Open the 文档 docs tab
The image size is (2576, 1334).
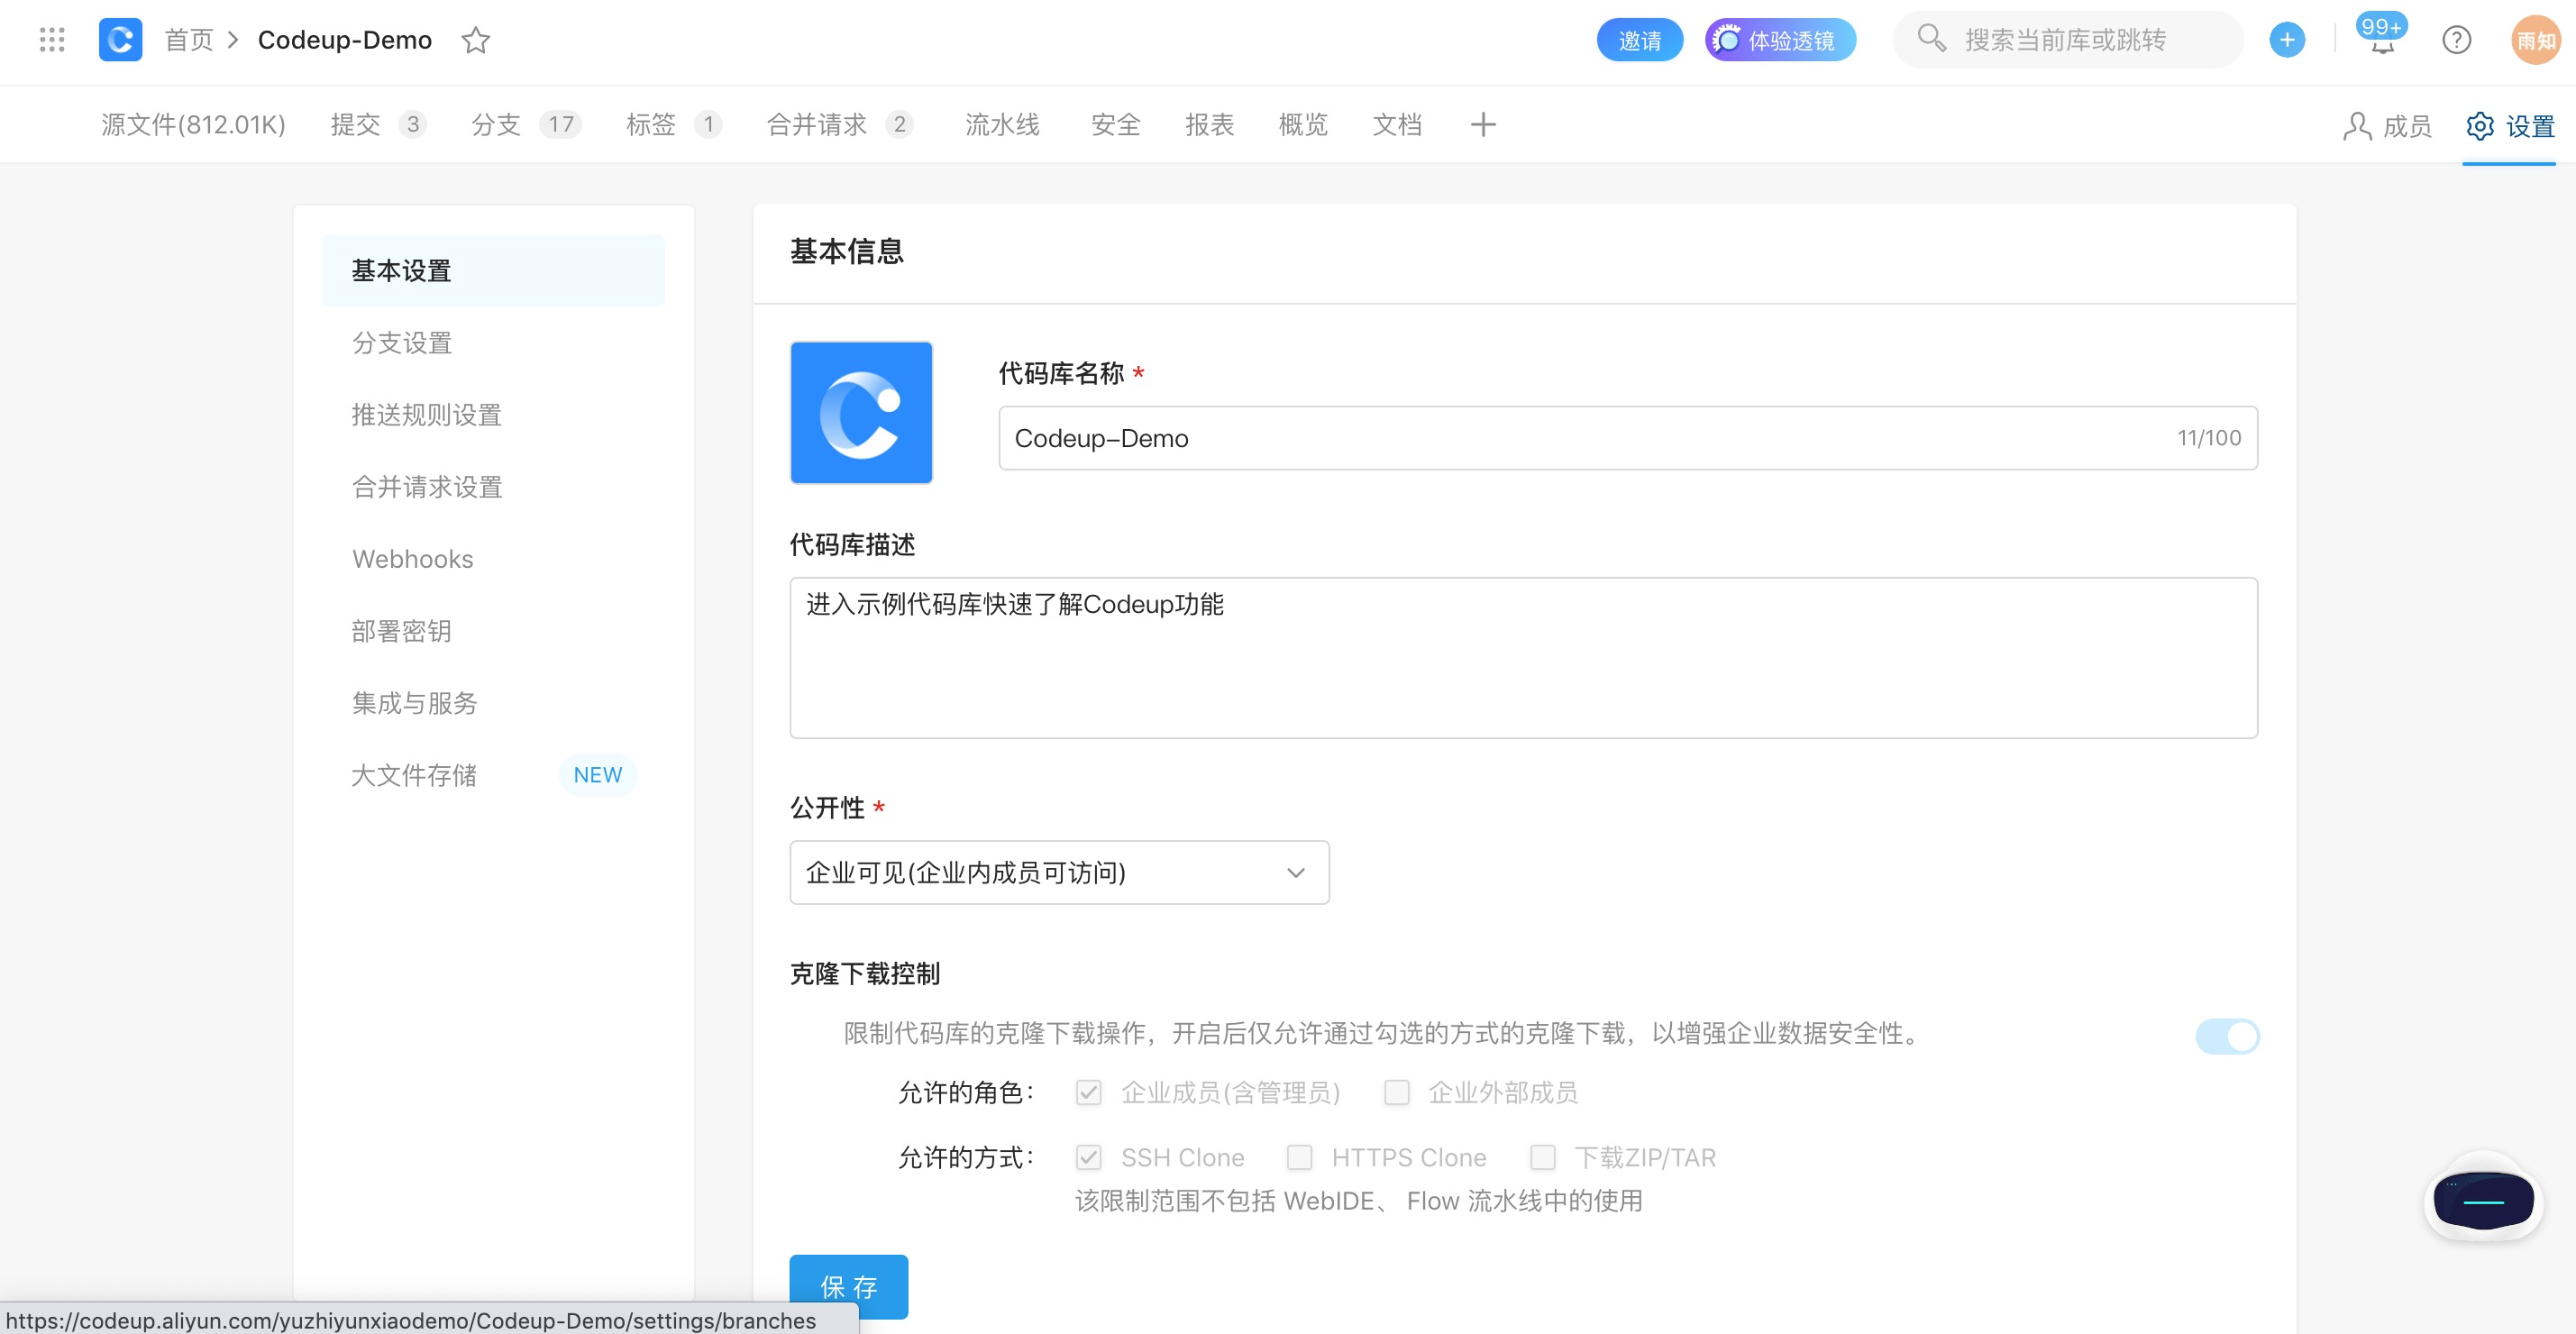(1397, 124)
